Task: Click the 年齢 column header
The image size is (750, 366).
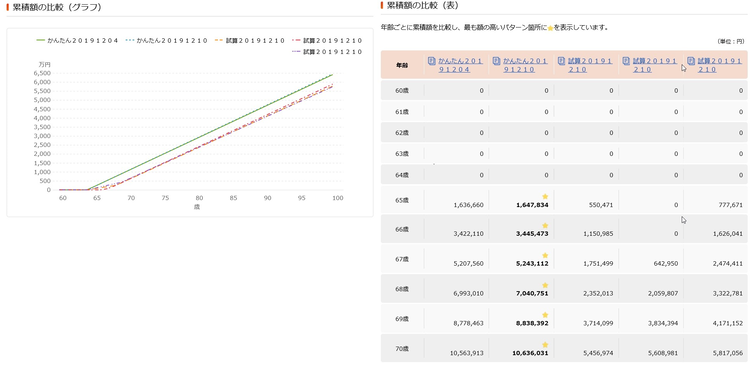Action: [402, 65]
